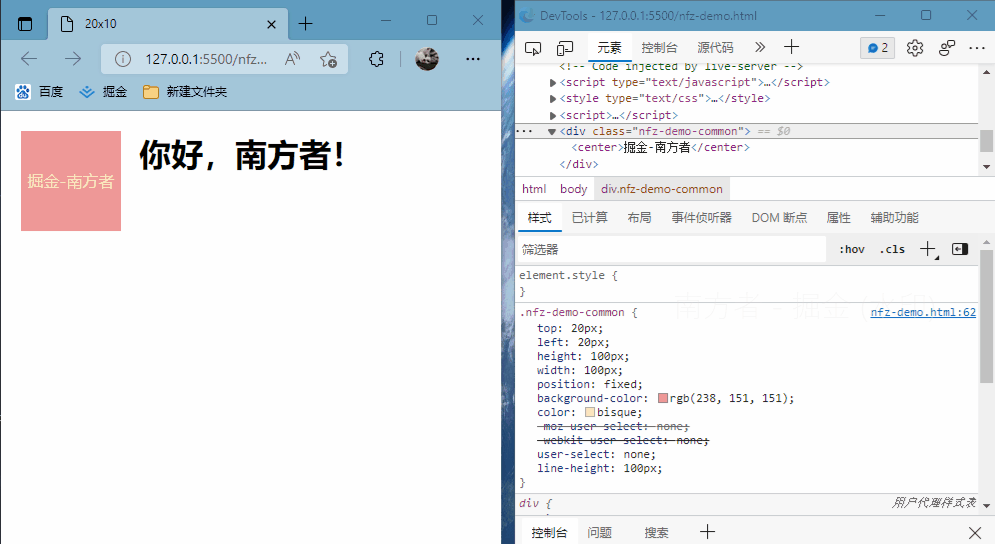Switch to the 元素 DevTools tab
995x544 pixels.
[609, 48]
